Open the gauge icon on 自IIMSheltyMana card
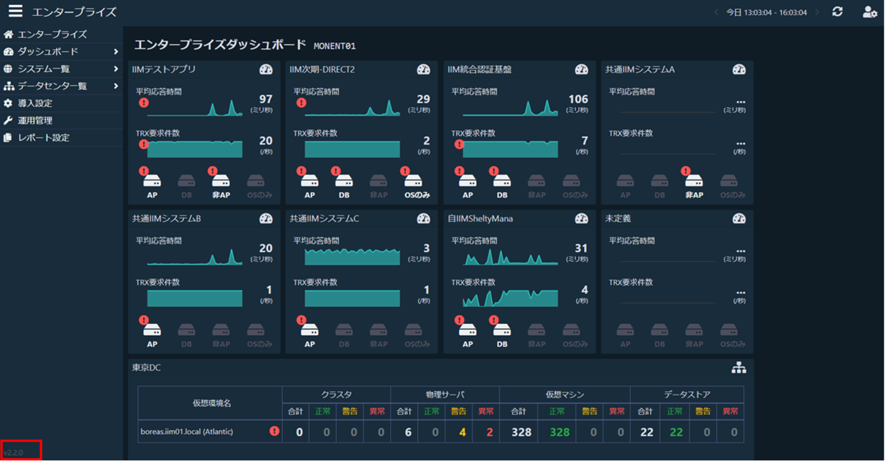Screen dimensions: 886x461 pyautogui.click(x=581, y=219)
